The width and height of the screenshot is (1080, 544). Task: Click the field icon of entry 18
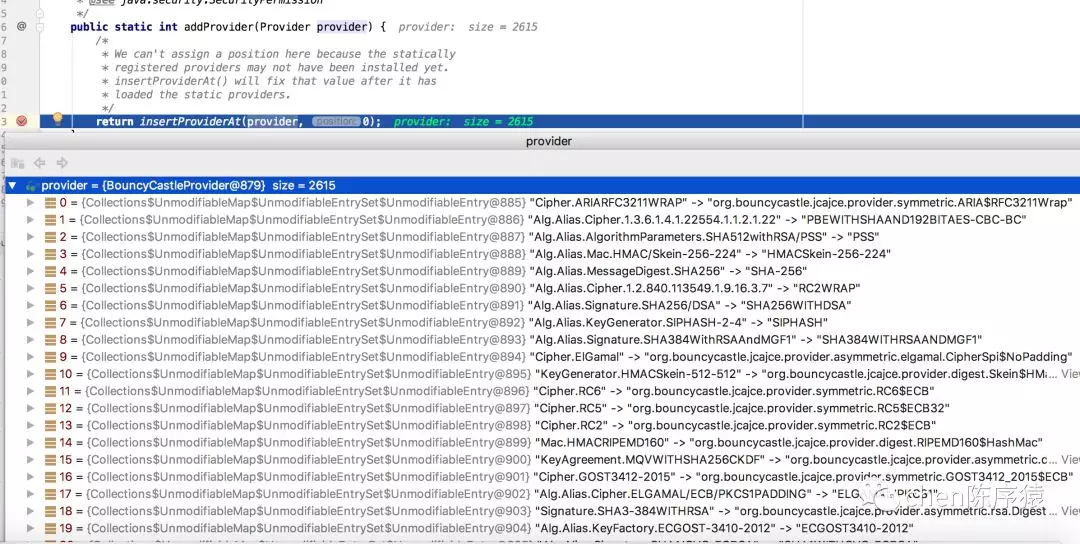tap(50, 511)
